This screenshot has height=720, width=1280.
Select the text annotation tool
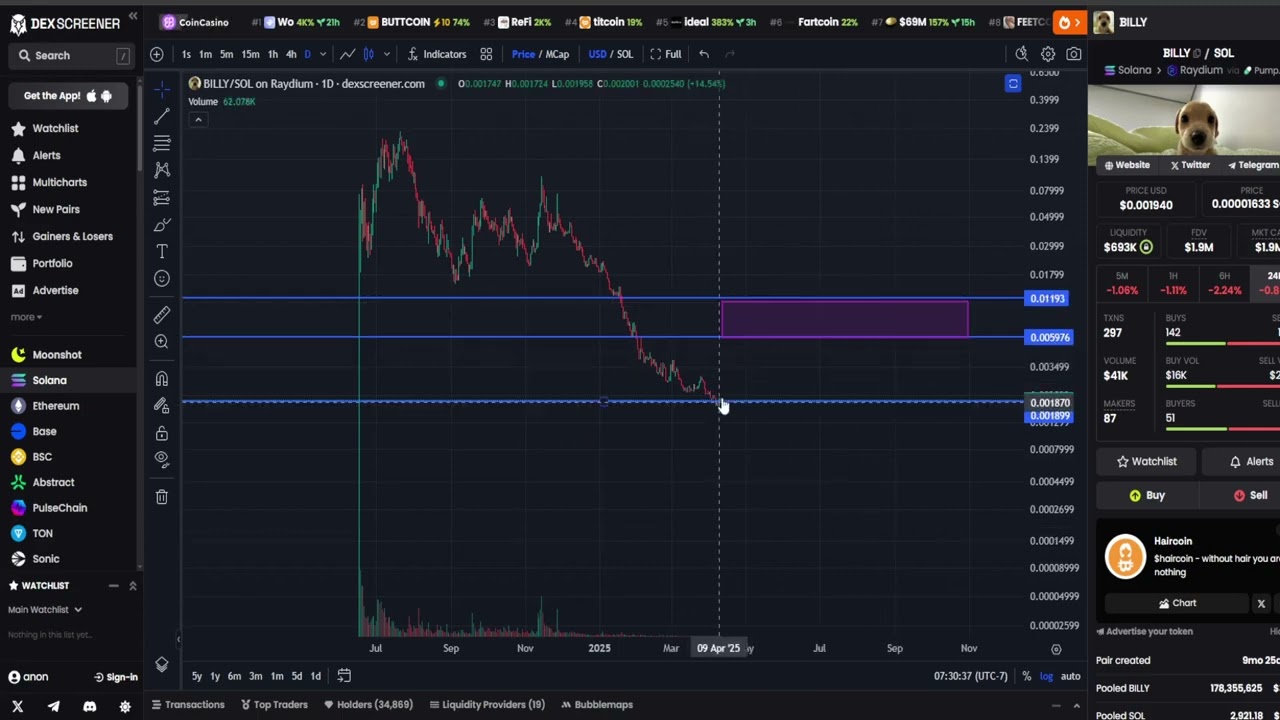click(162, 251)
